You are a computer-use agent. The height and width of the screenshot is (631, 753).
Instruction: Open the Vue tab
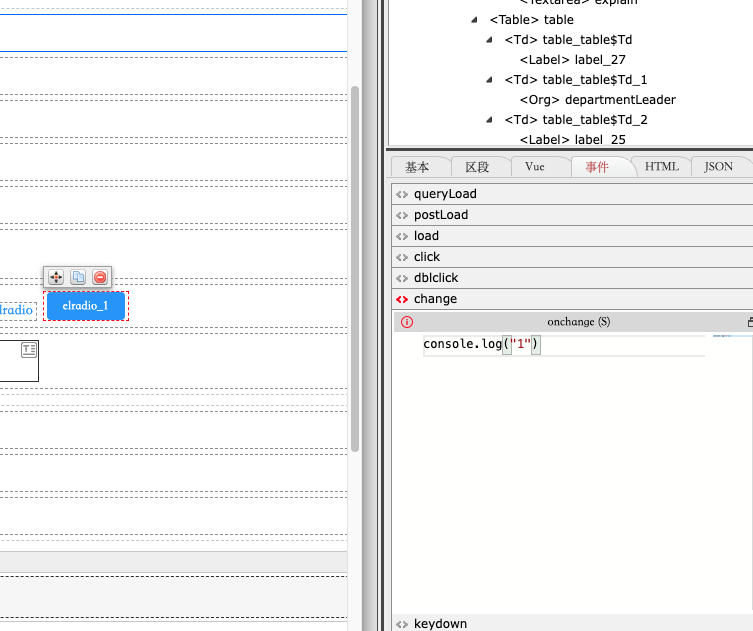tap(534, 167)
